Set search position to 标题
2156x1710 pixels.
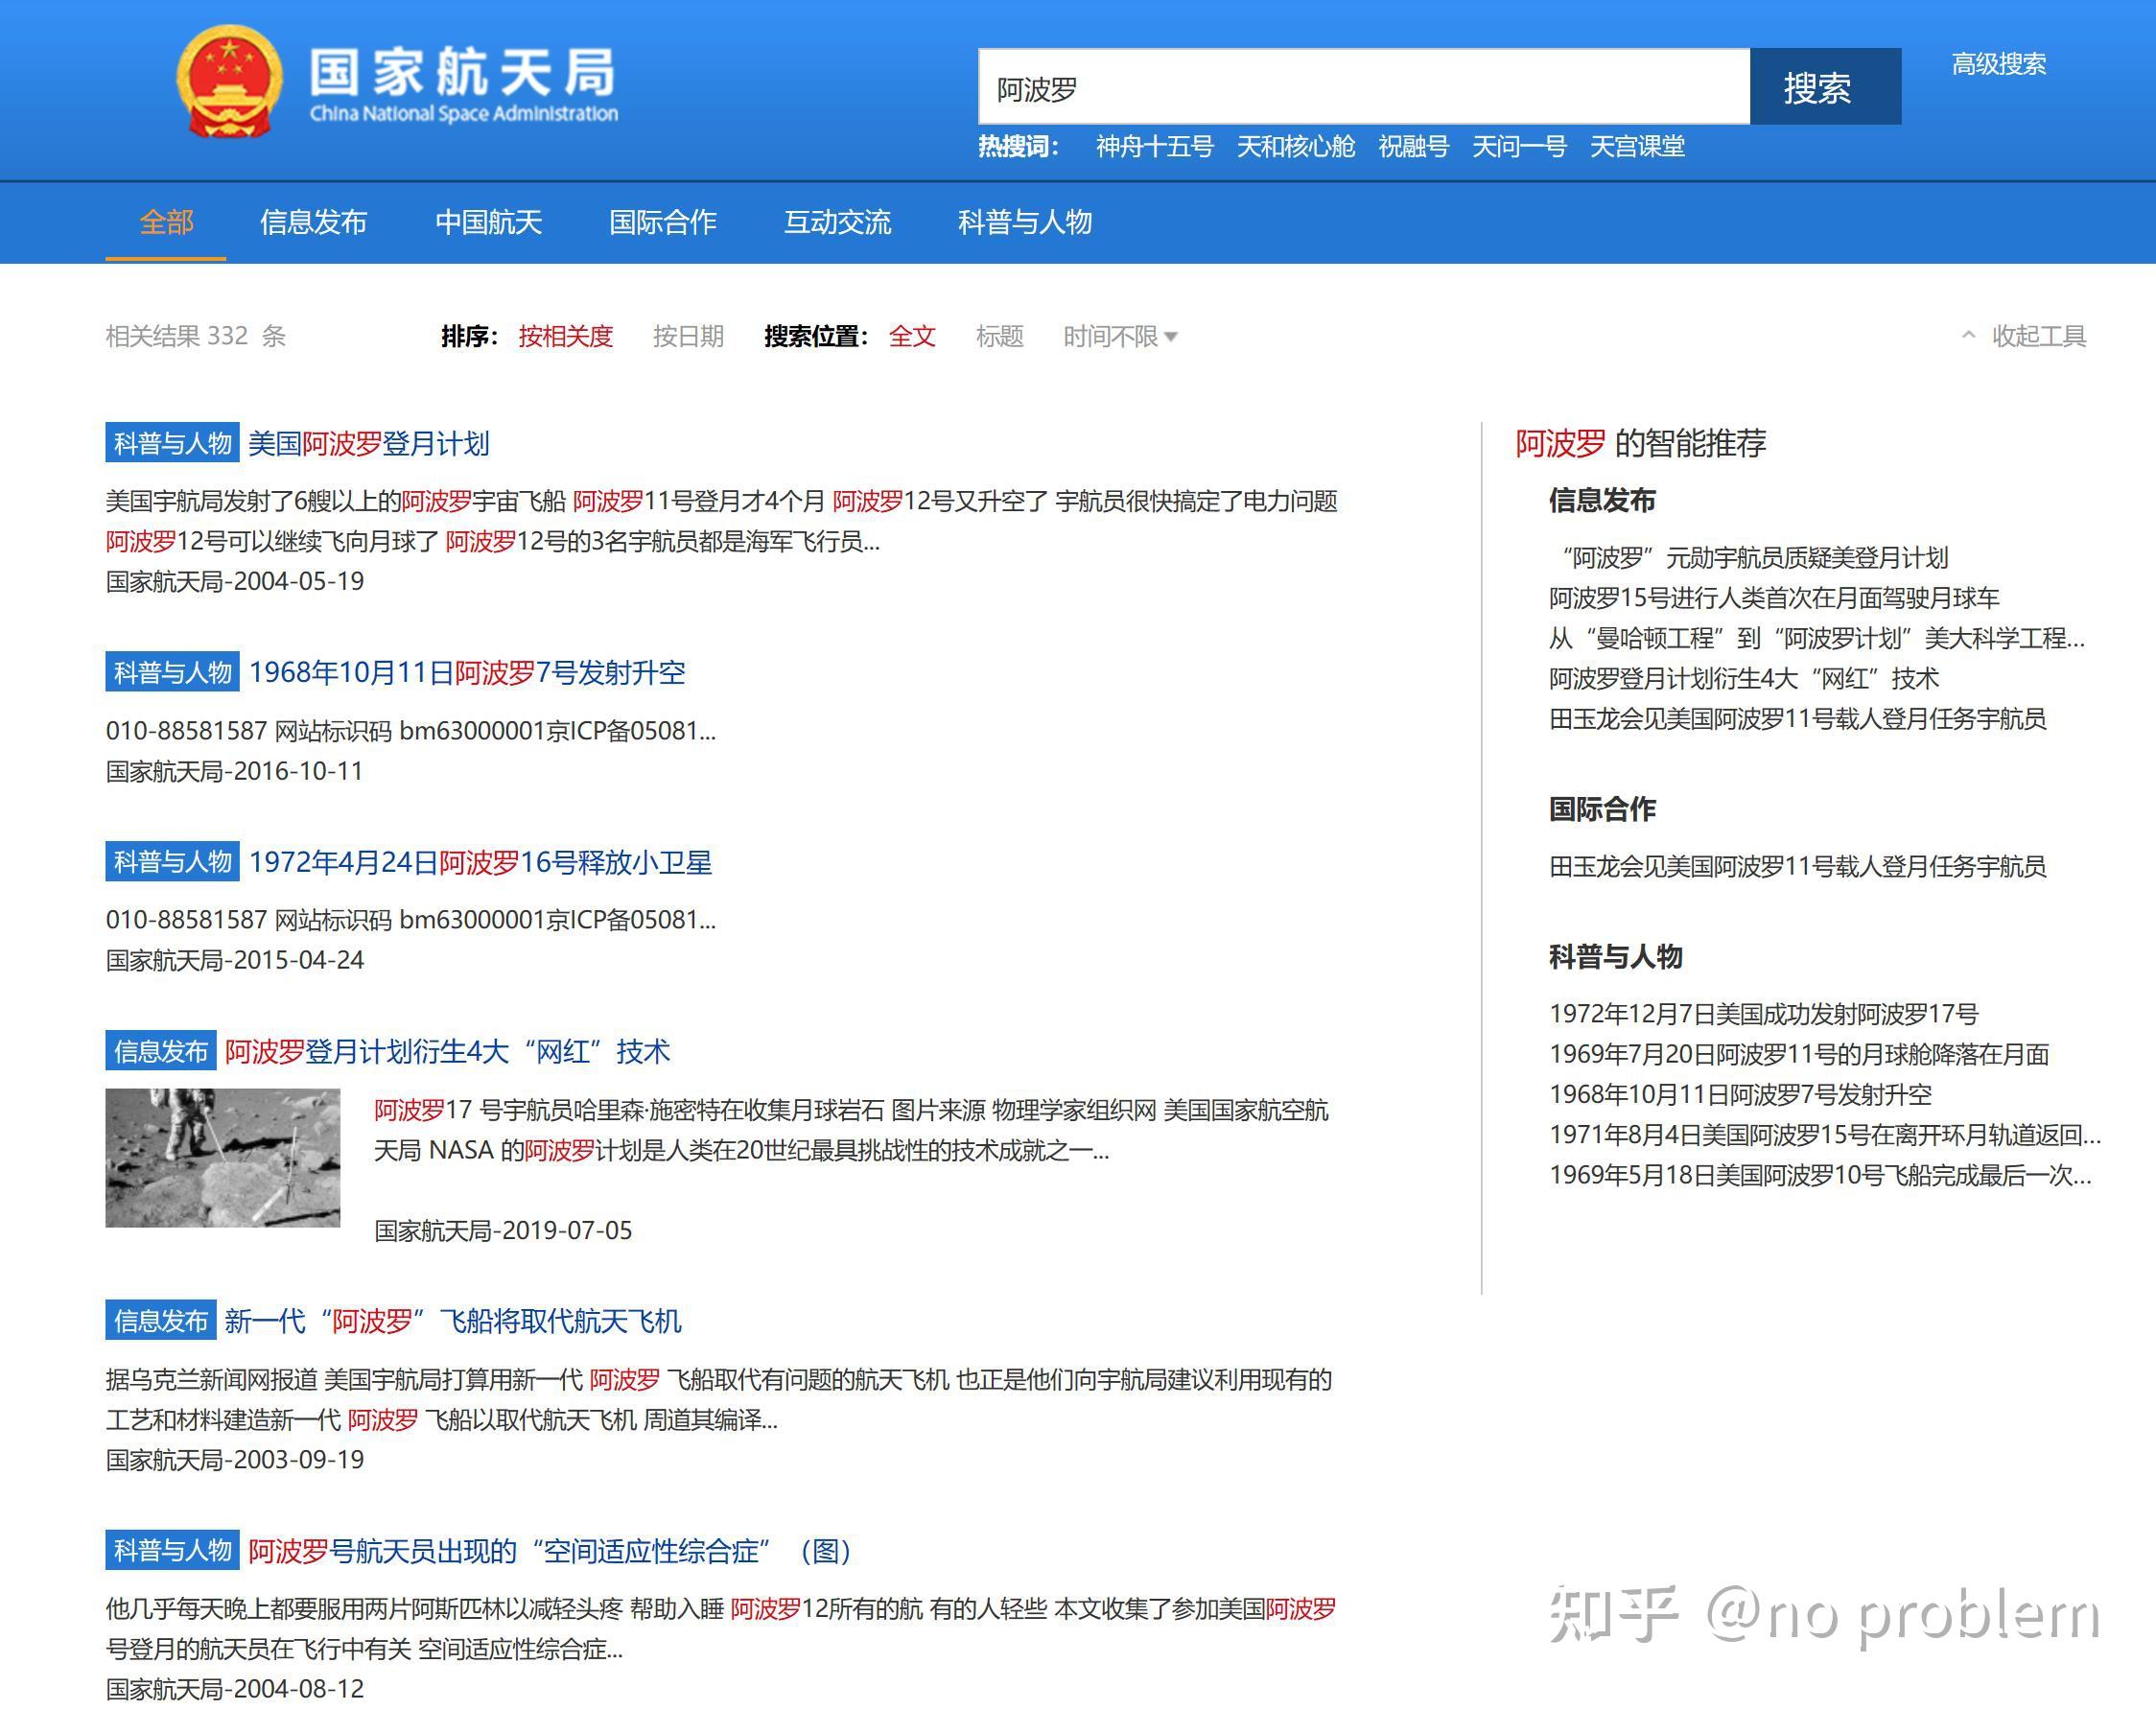(x=999, y=336)
